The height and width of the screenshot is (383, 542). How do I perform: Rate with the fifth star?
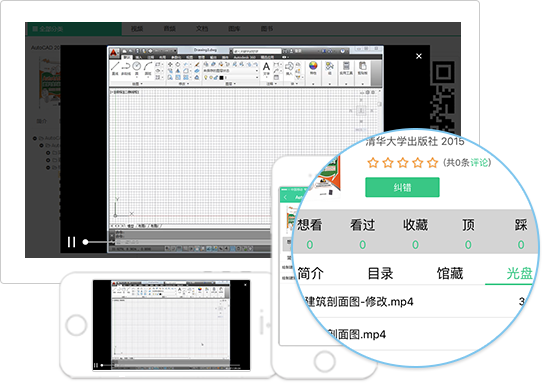tap(432, 162)
